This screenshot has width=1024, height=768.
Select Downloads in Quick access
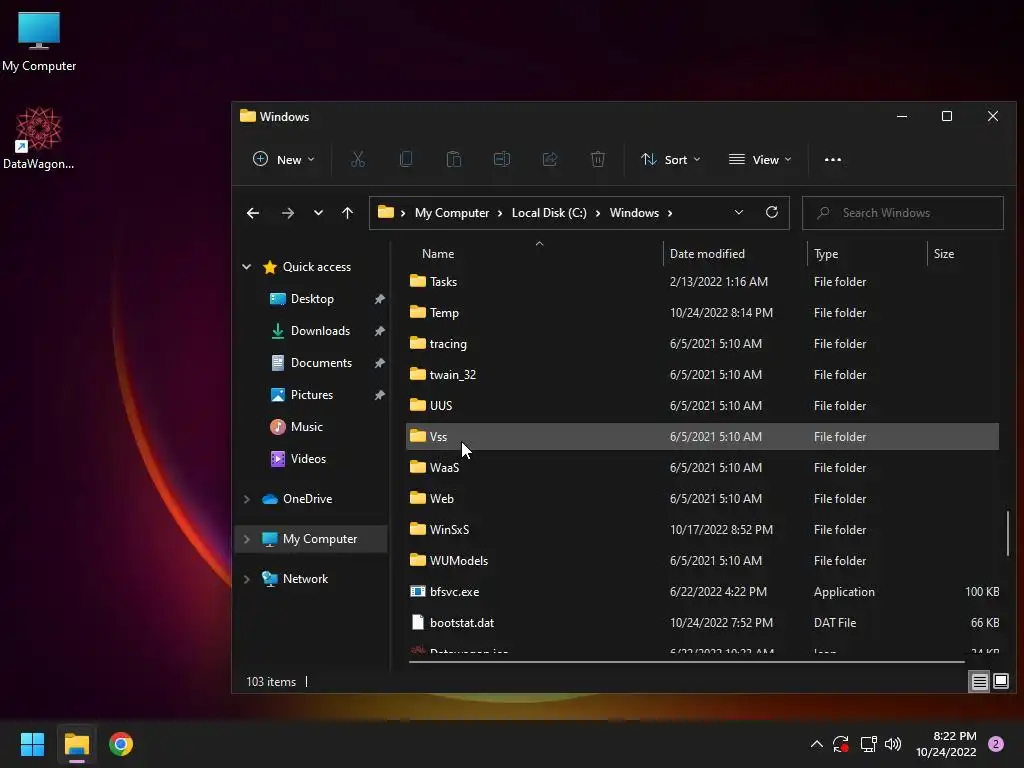point(320,331)
